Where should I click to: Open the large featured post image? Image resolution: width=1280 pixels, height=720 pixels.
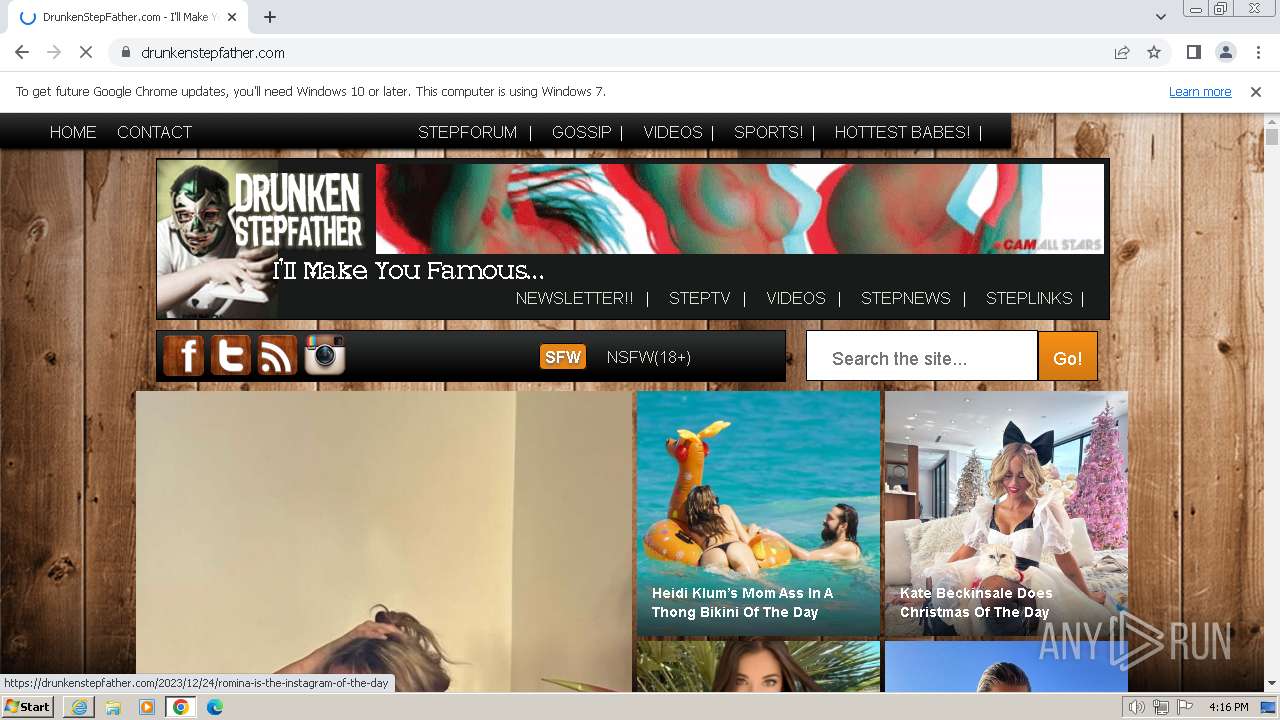click(x=384, y=541)
